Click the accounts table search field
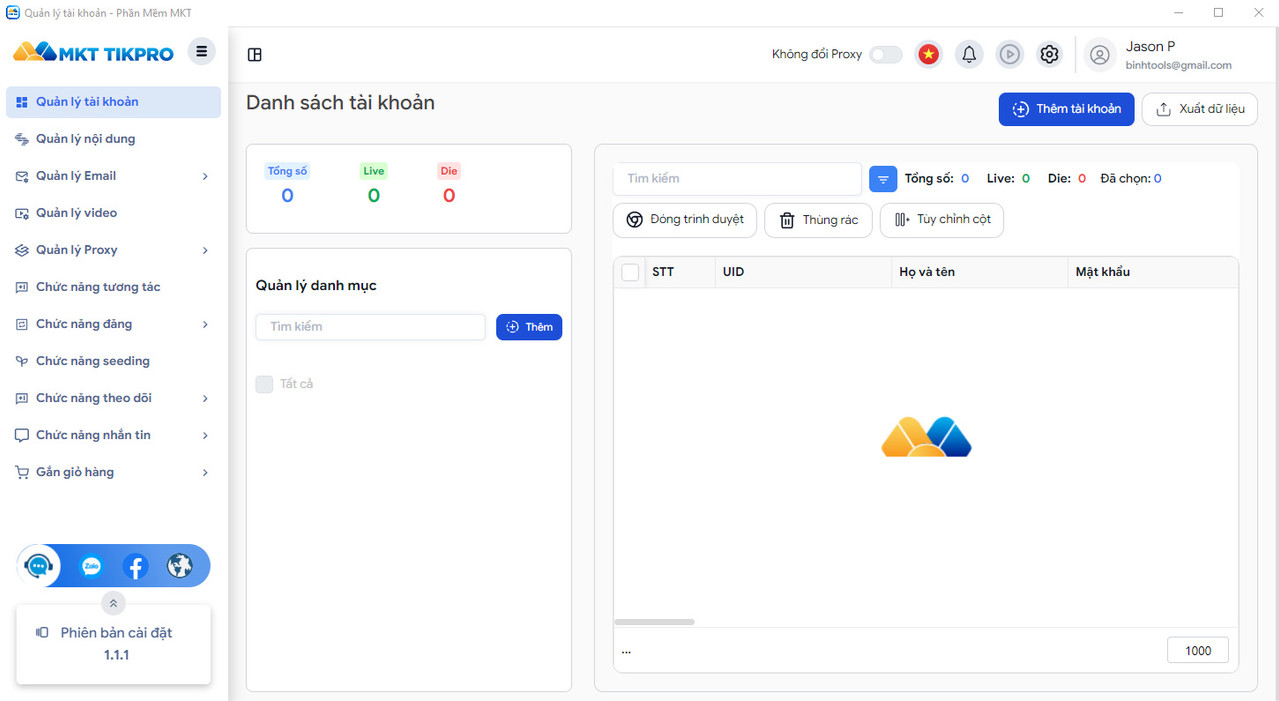 point(737,179)
